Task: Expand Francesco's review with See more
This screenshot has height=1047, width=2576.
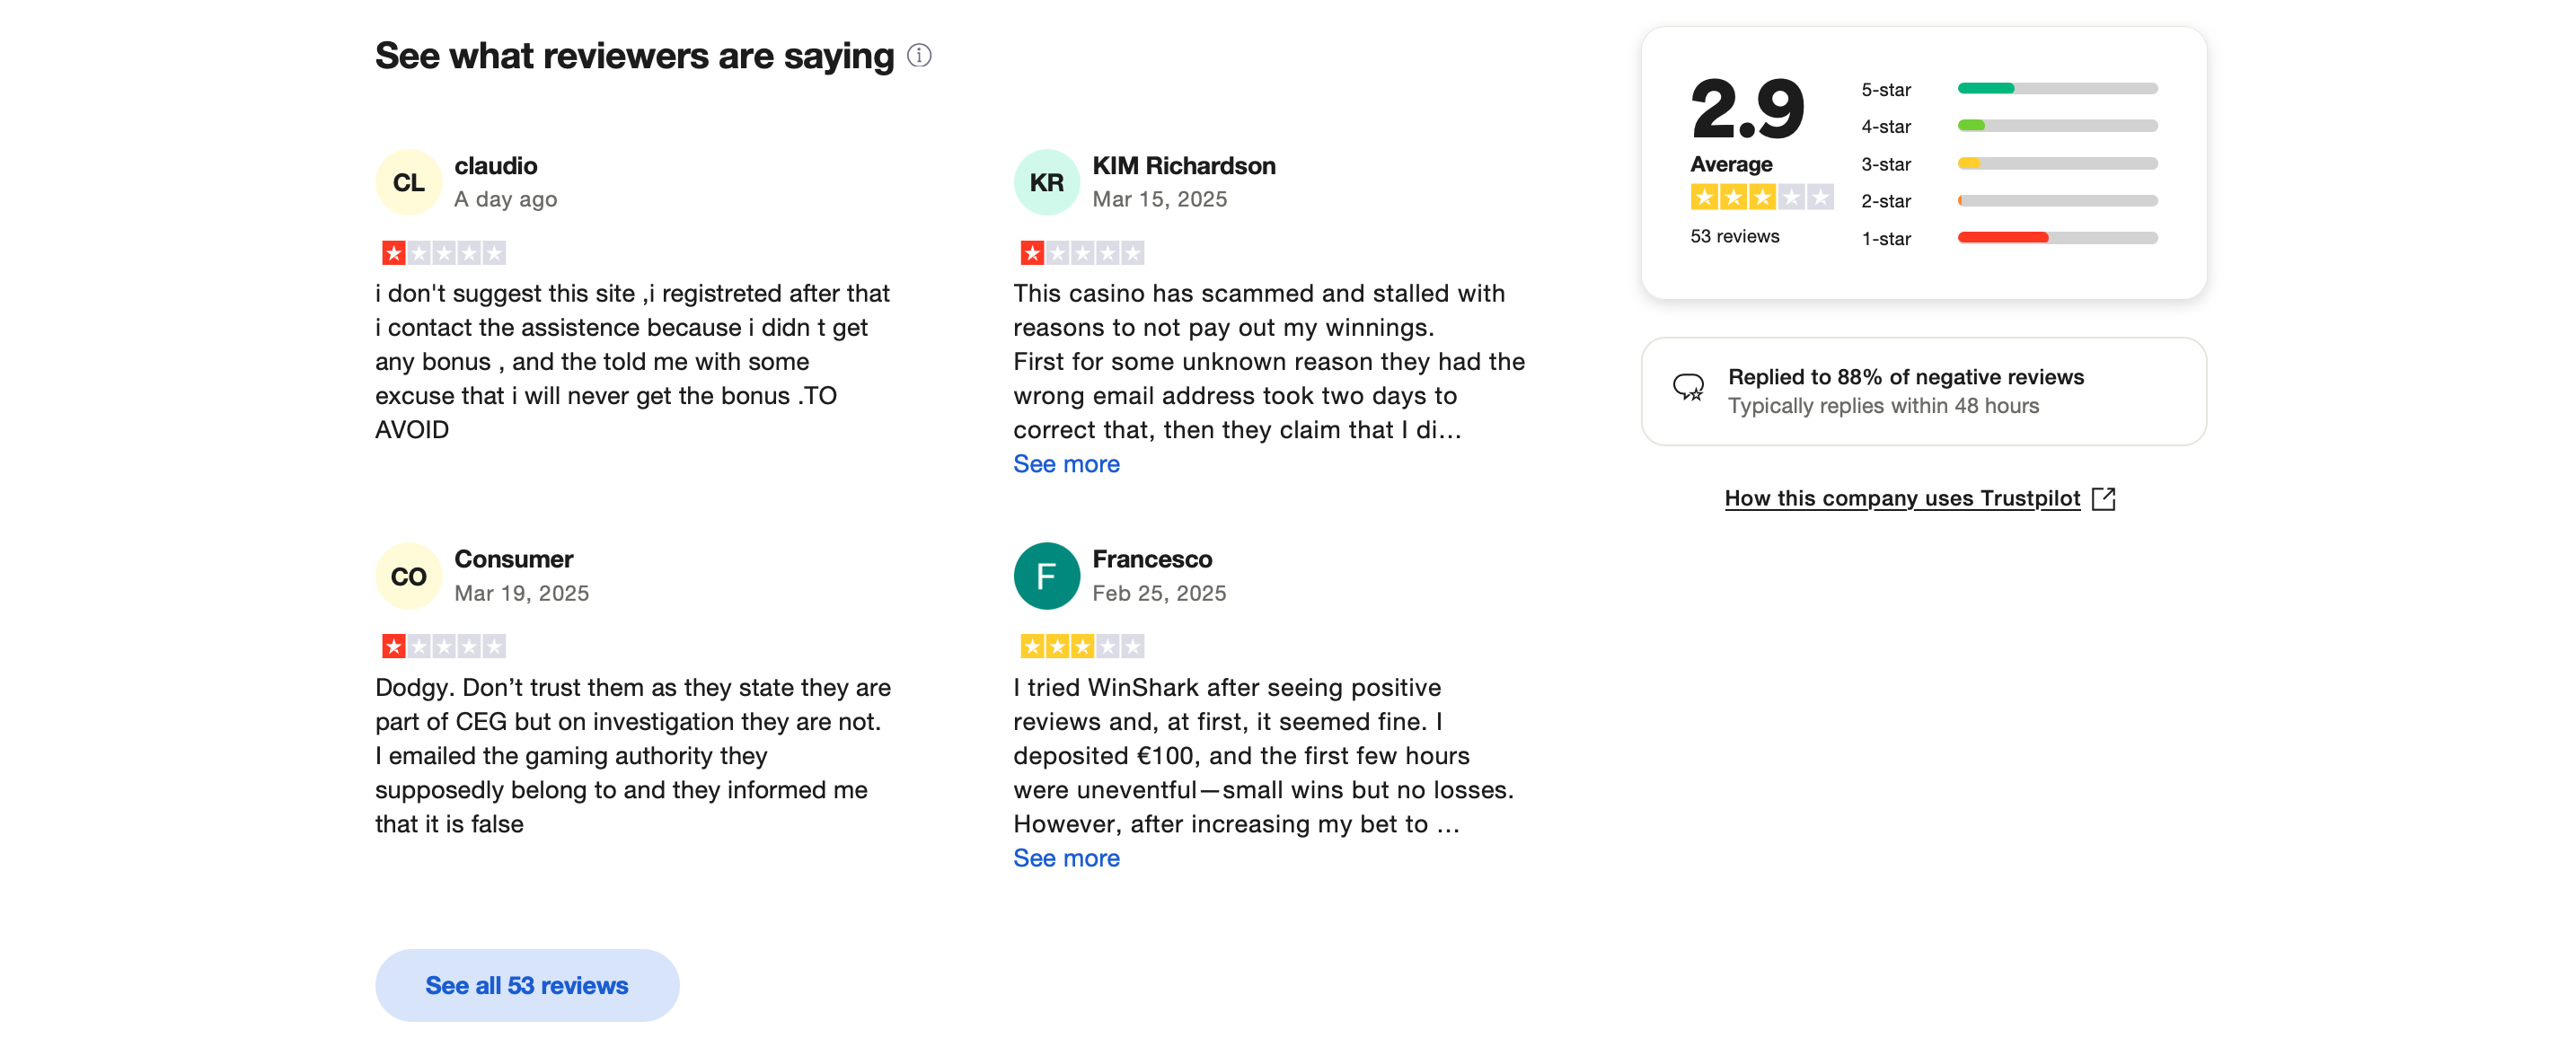Action: (x=1066, y=858)
